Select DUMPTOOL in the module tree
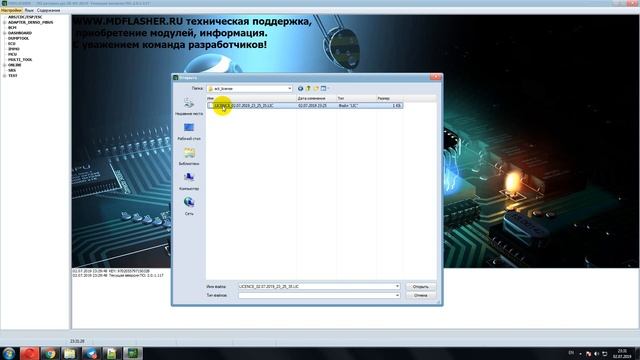The height and width of the screenshot is (360, 640). point(18,38)
